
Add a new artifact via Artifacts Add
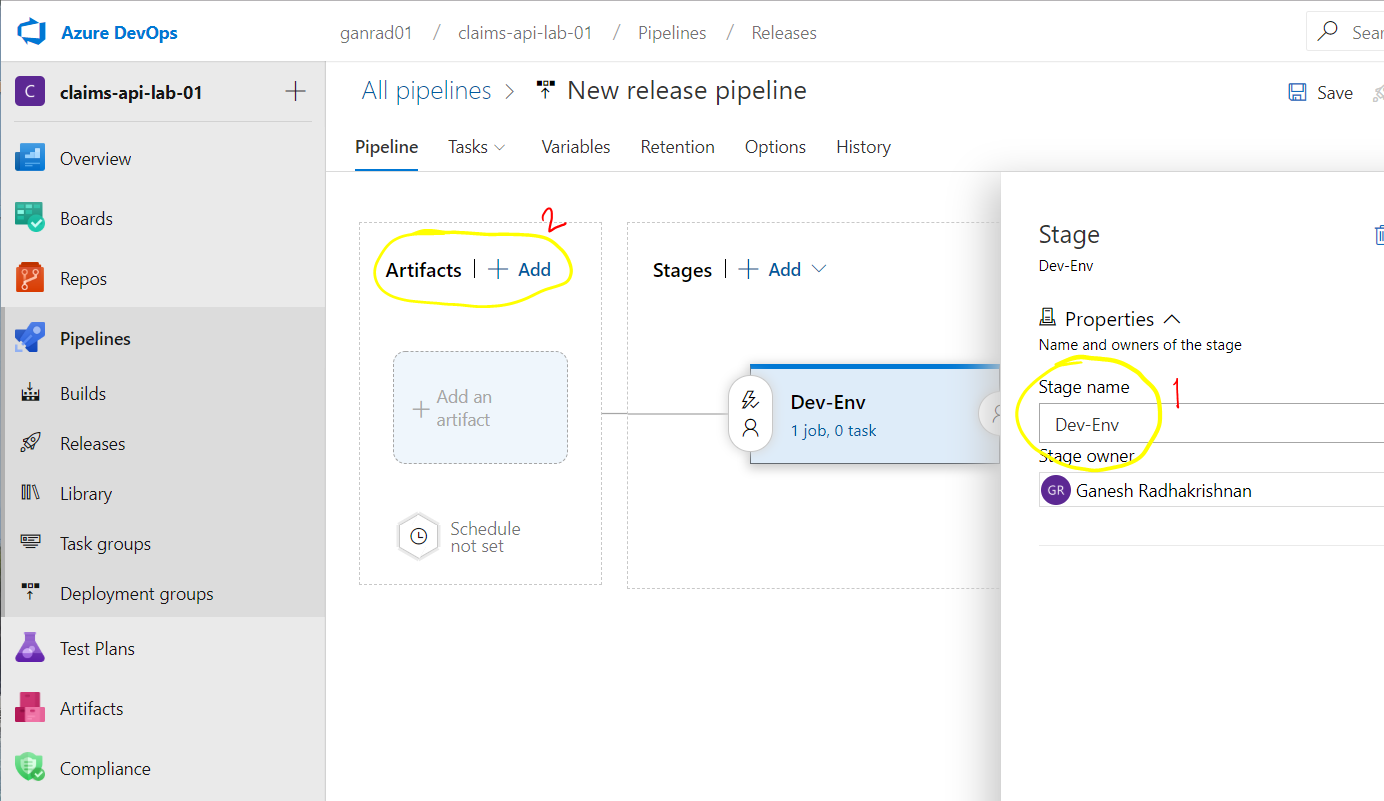point(520,269)
